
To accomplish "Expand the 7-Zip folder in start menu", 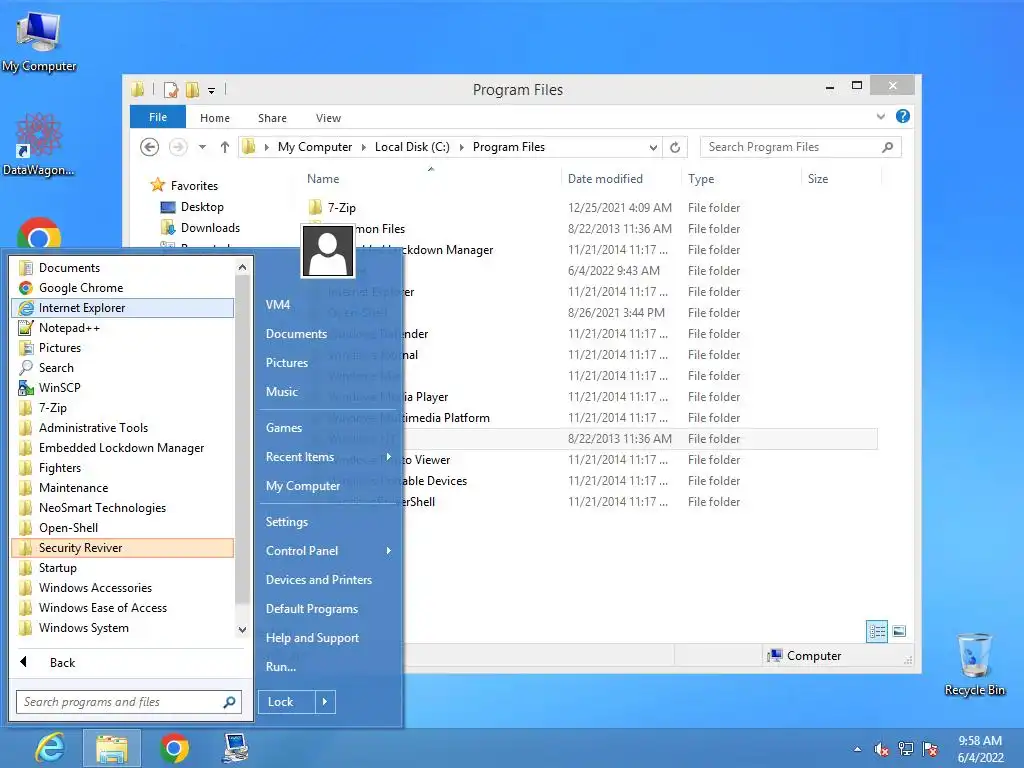I will point(123,408).
